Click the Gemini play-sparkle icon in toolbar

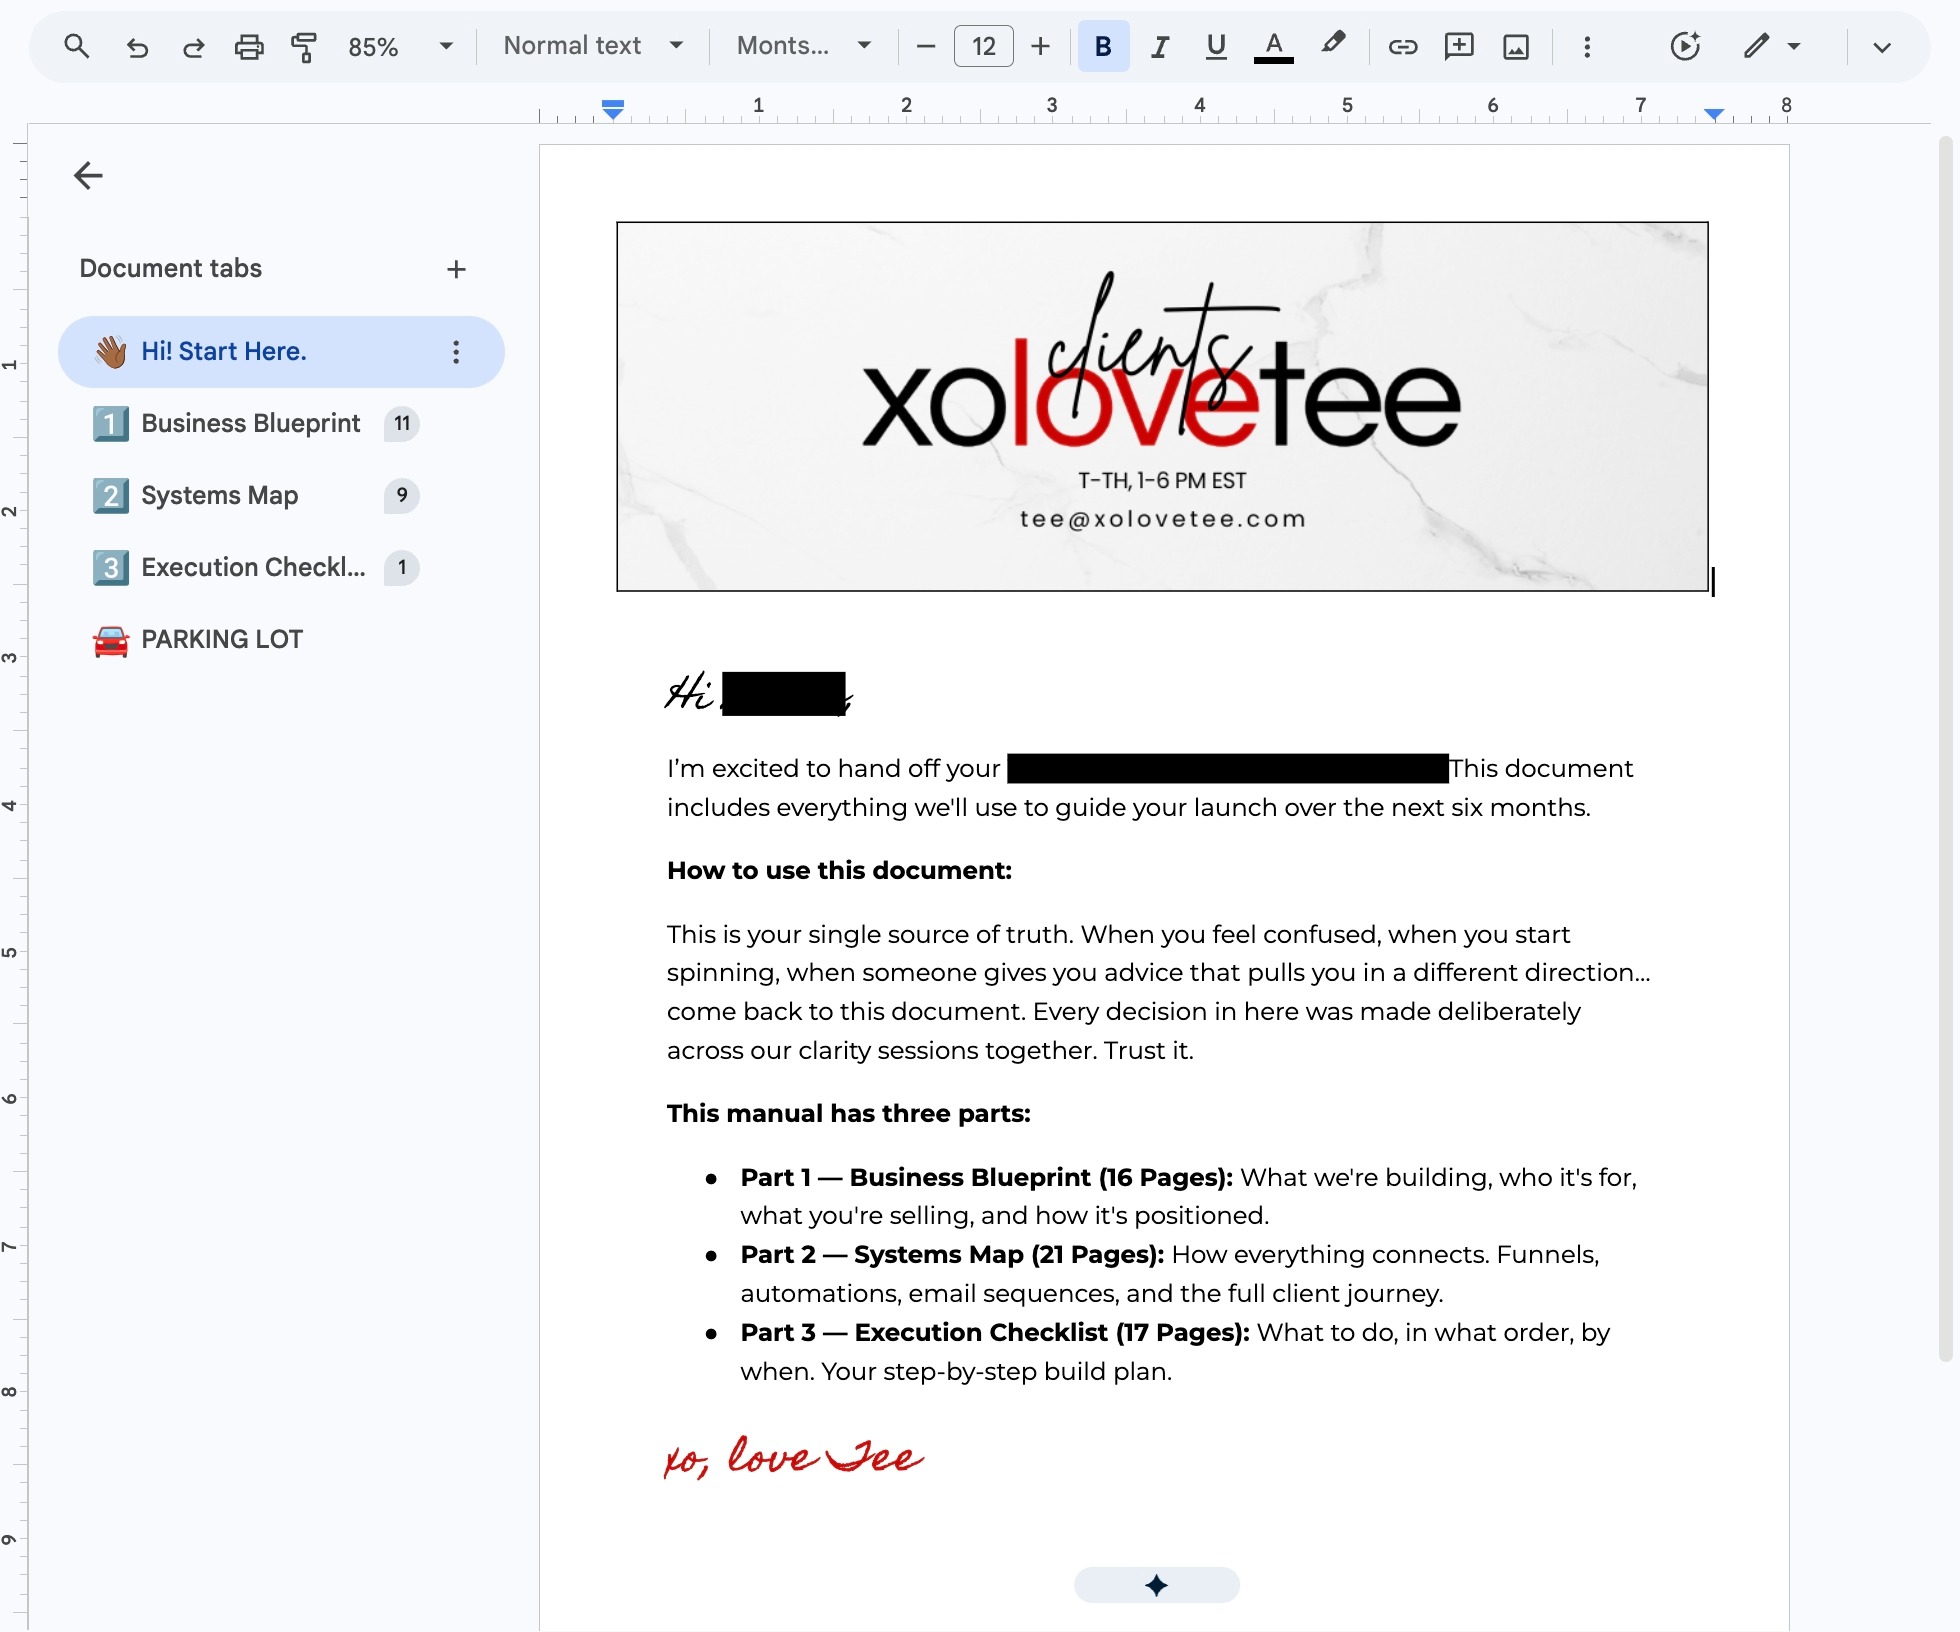point(1686,46)
